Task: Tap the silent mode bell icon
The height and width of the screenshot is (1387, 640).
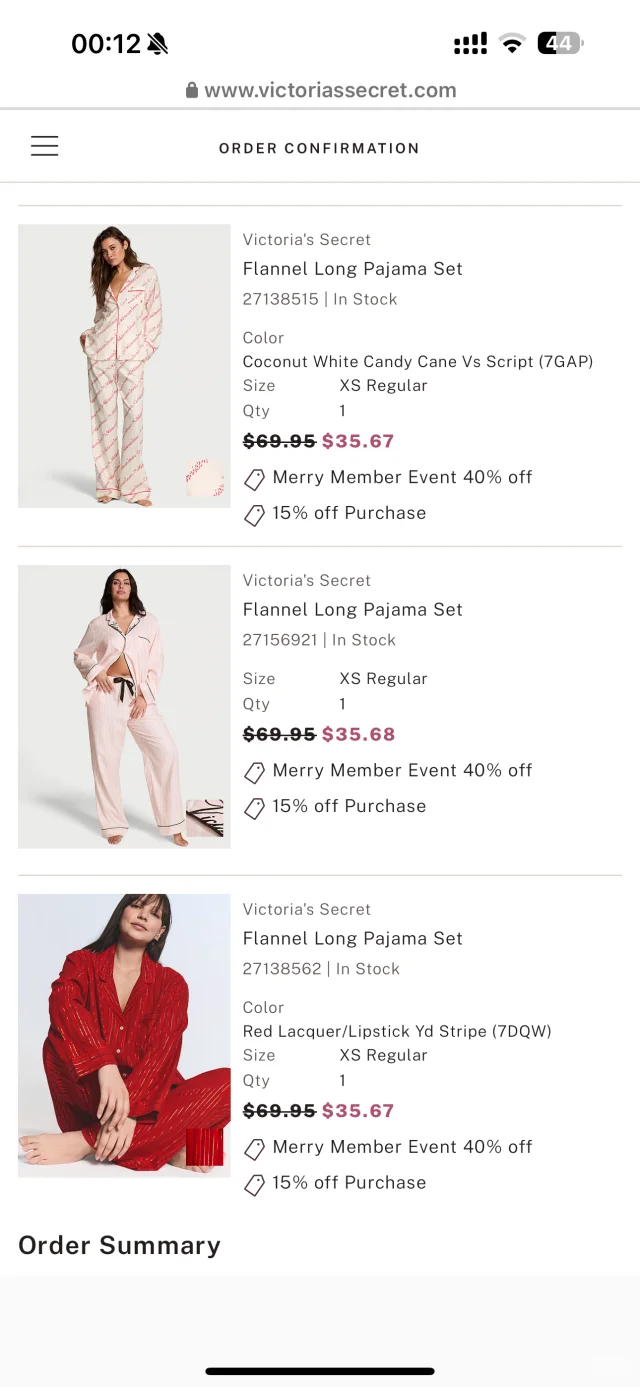Action: (x=158, y=43)
